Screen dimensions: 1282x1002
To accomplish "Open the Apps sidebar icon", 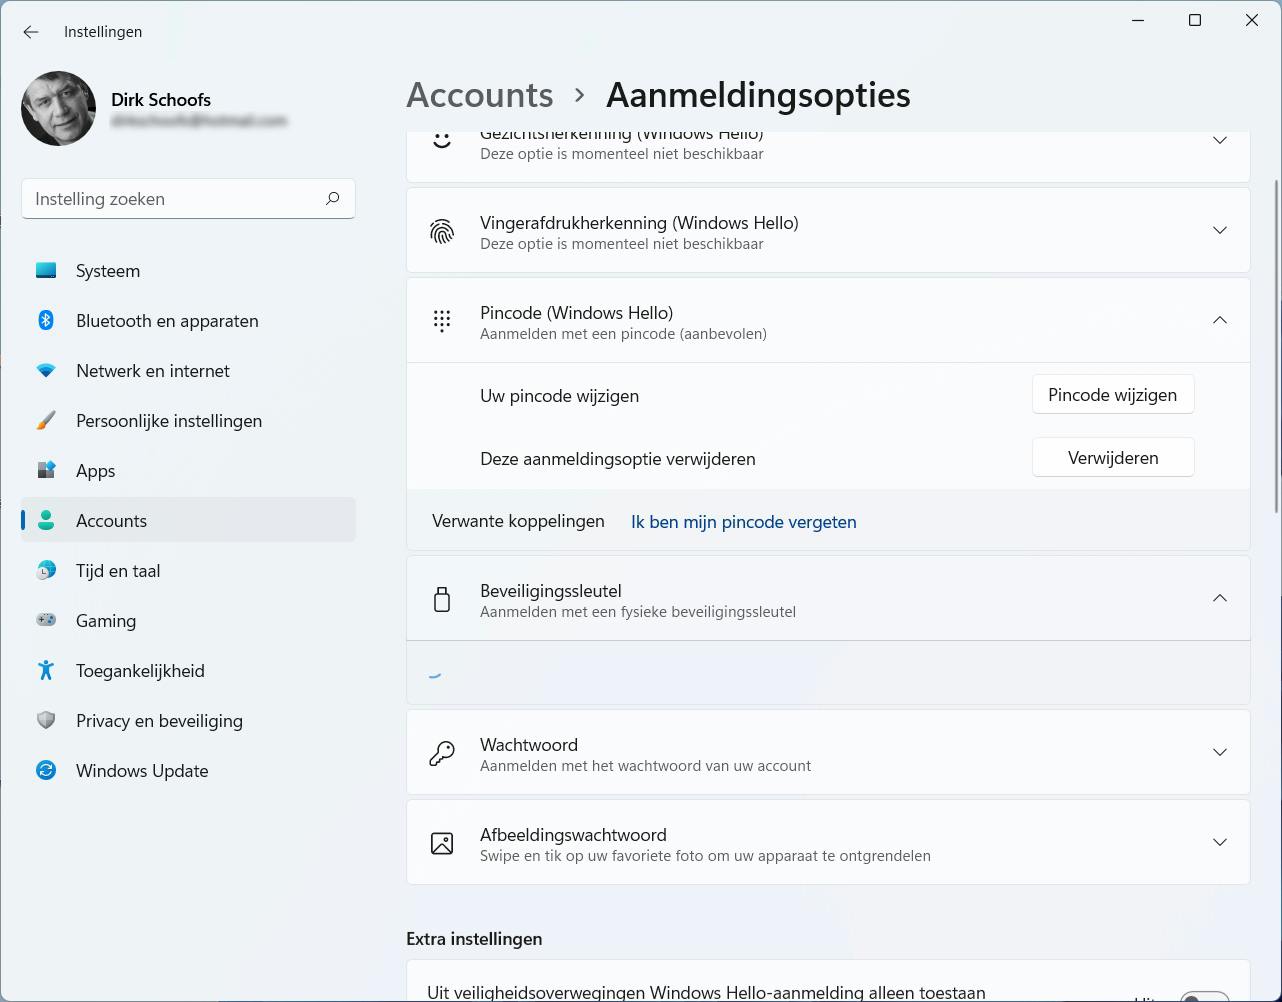I will click(x=46, y=470).
